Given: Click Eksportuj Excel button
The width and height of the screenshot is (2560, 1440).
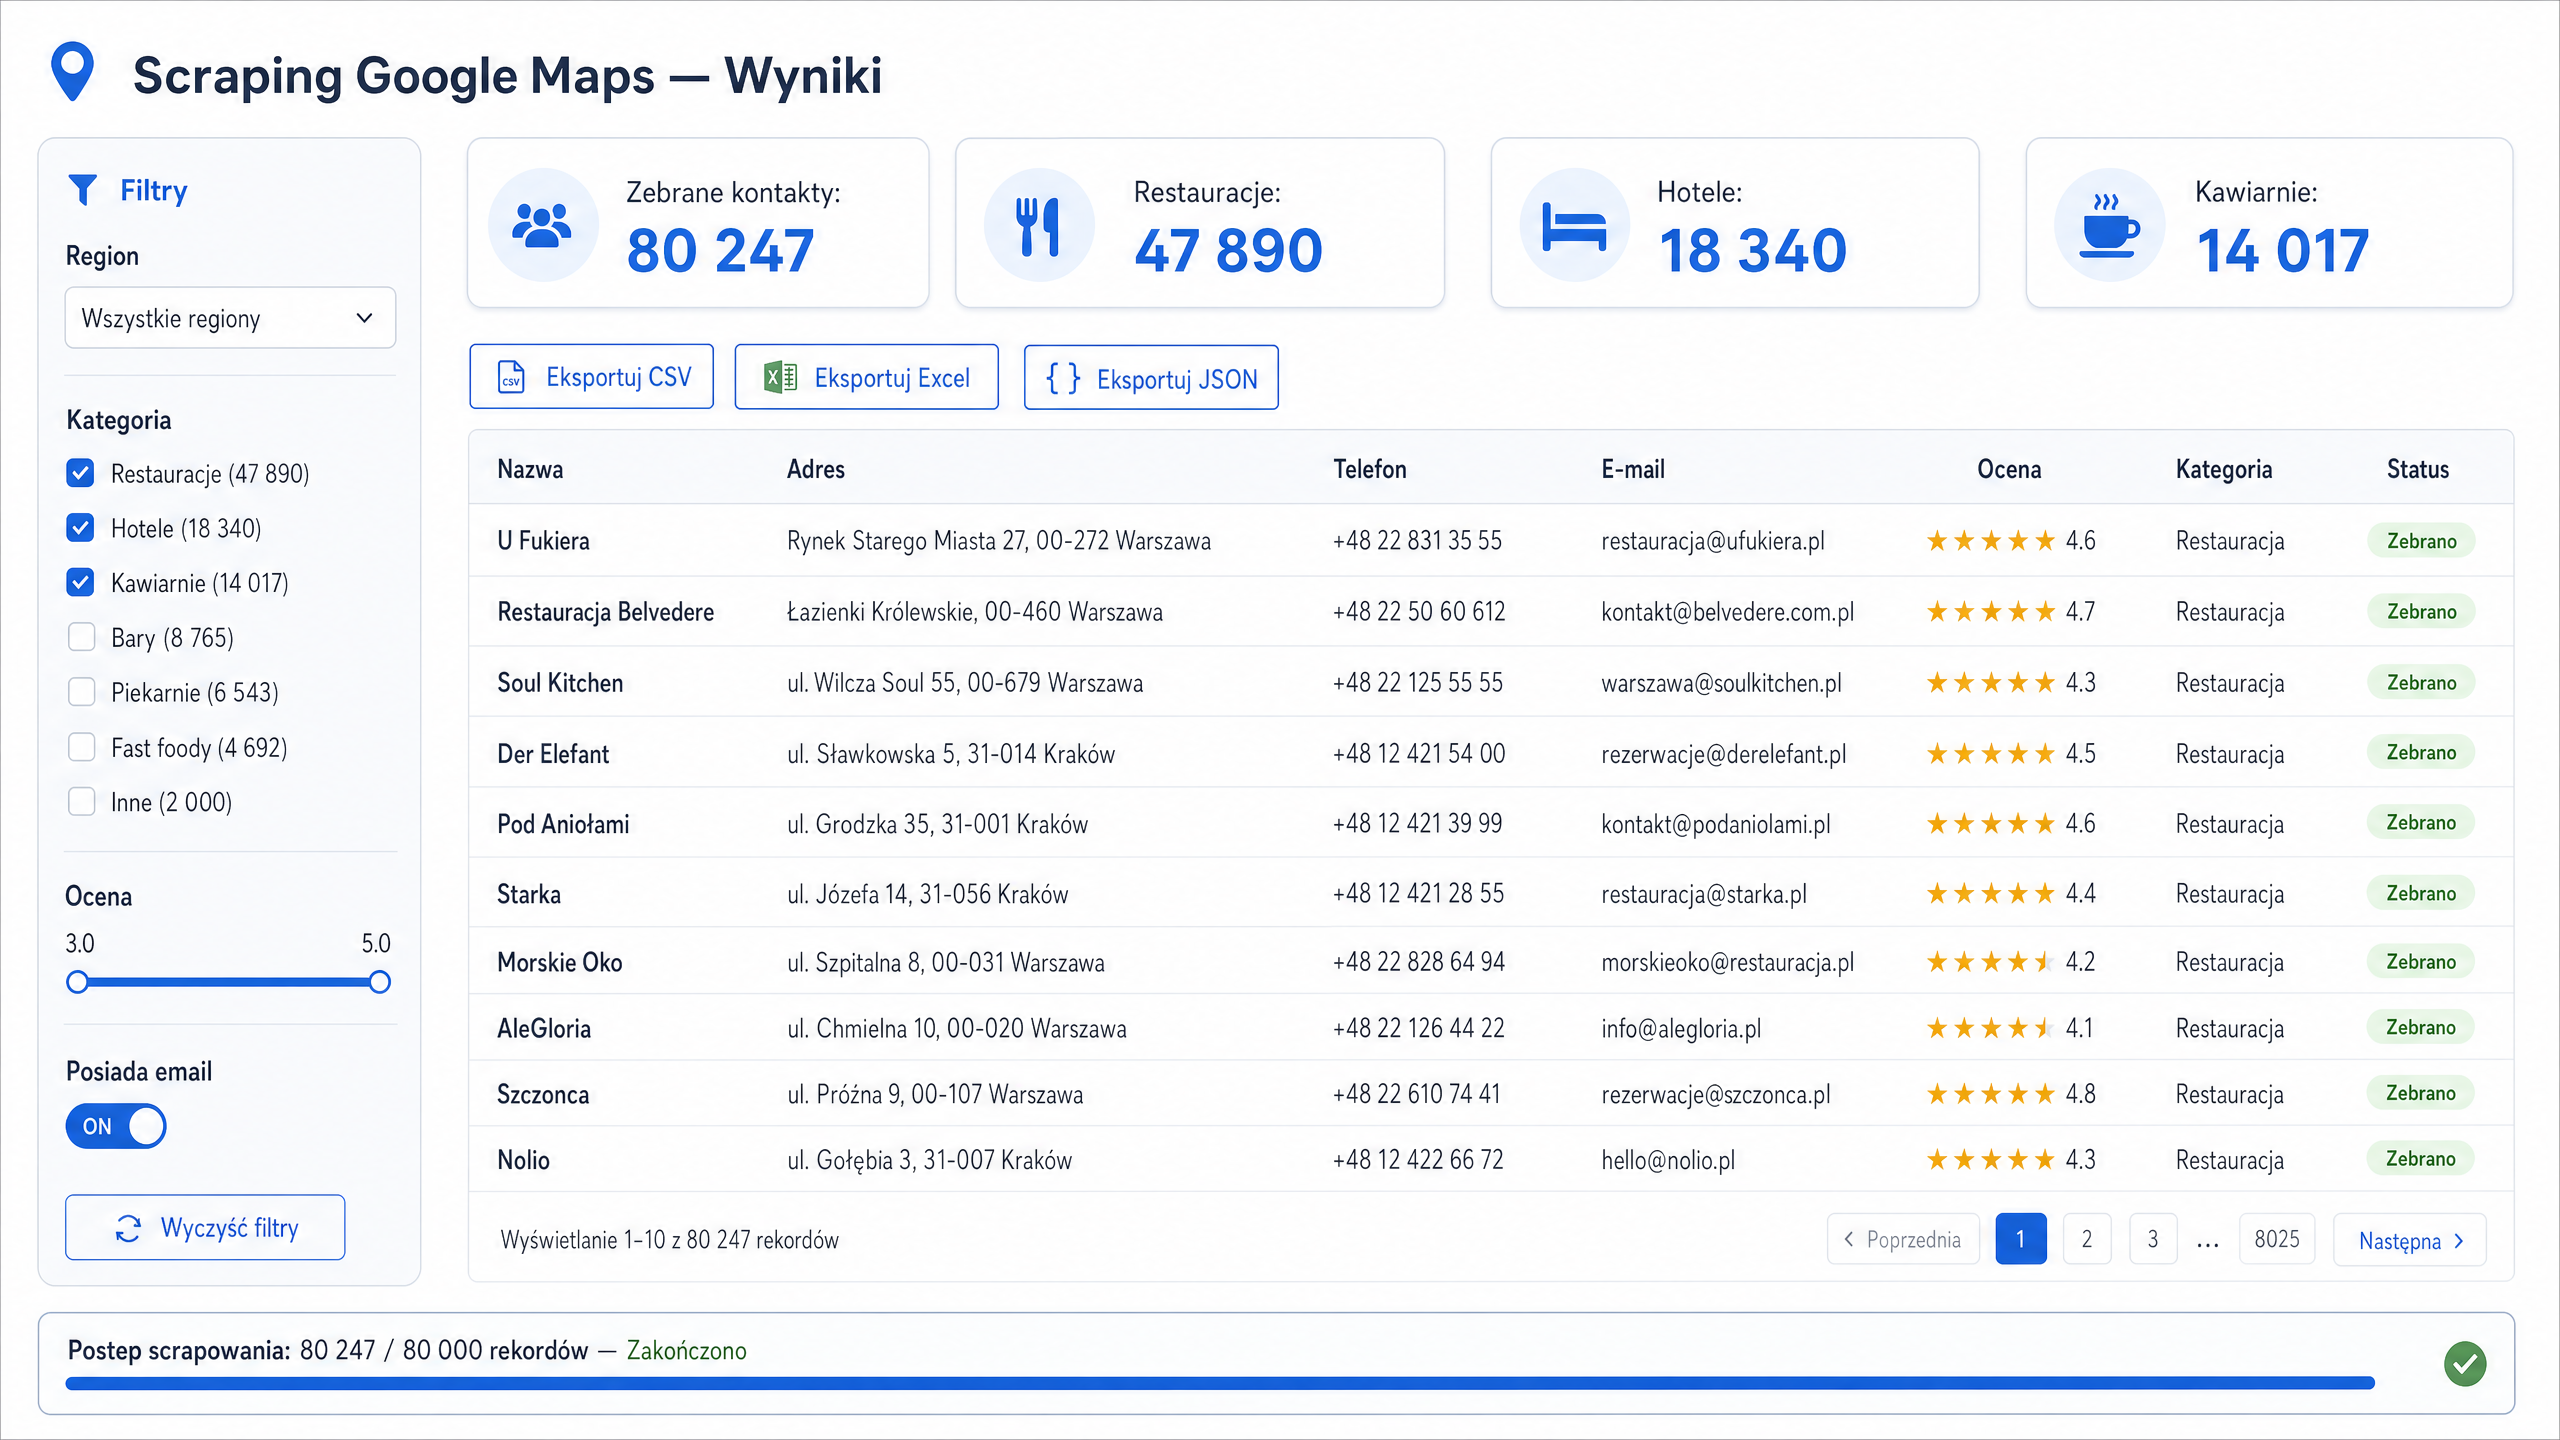Looking at the screenshot, I should coord(867,377).
